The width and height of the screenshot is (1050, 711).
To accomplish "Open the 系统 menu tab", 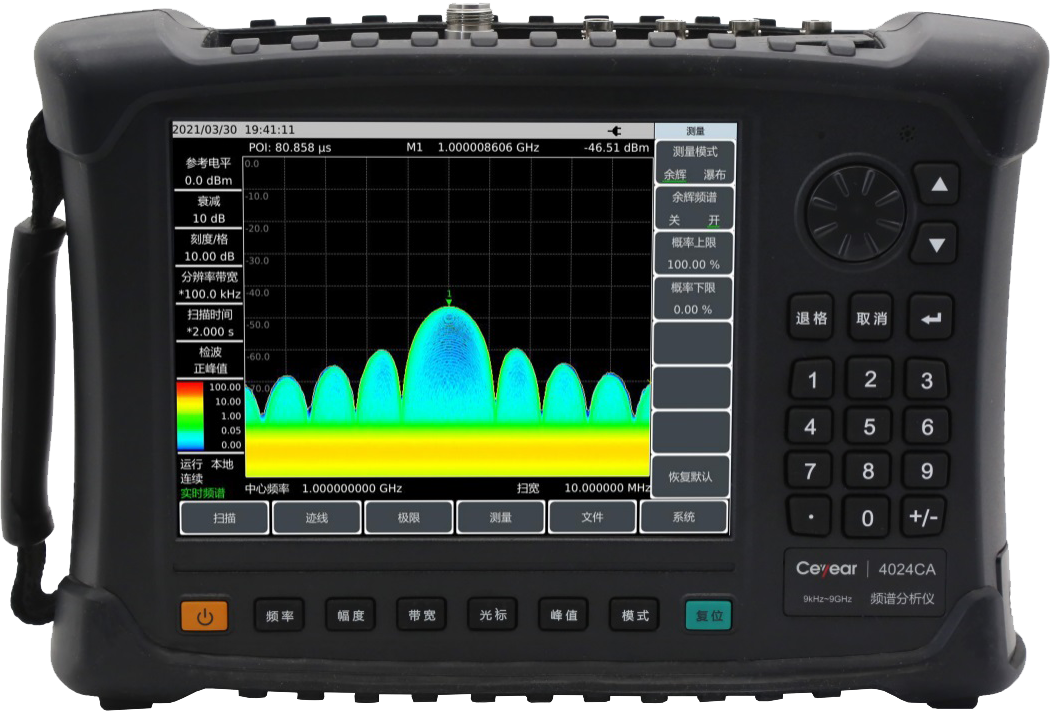I will pos(684,518).
